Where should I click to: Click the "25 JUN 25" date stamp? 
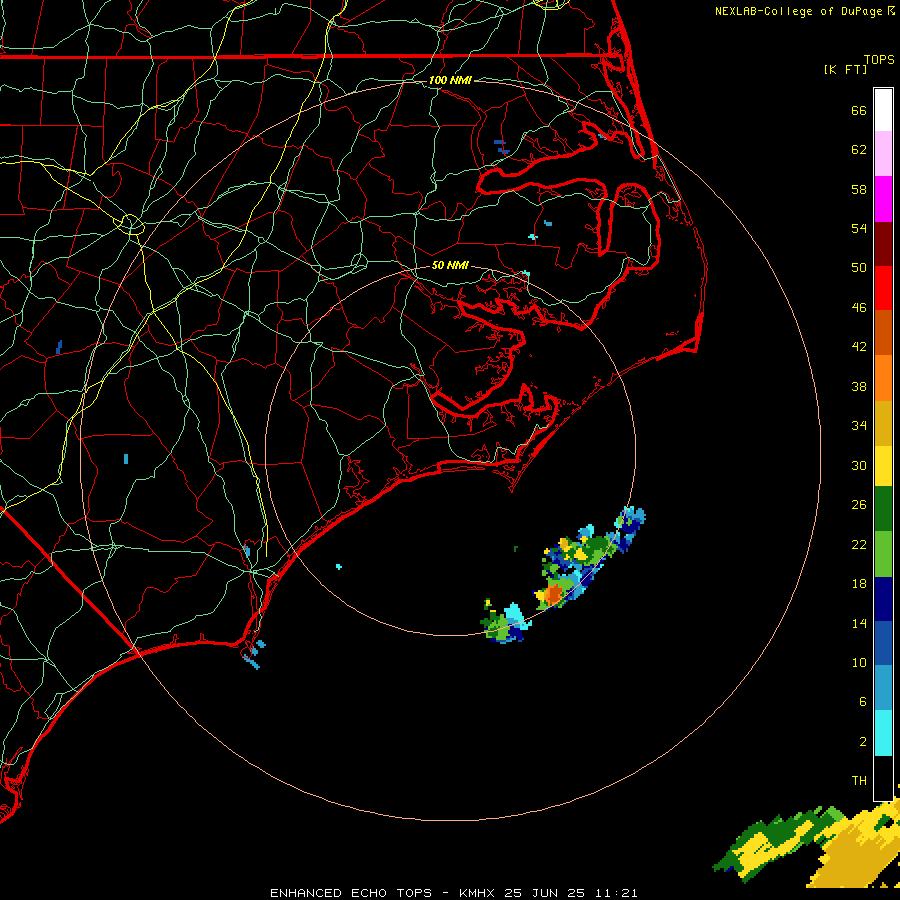coord(545,893)
